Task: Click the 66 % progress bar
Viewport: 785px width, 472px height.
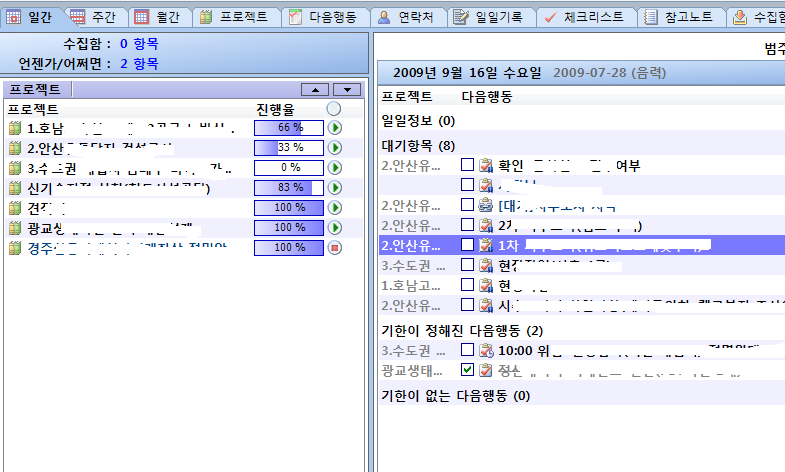Action: [x=289, y=128]
